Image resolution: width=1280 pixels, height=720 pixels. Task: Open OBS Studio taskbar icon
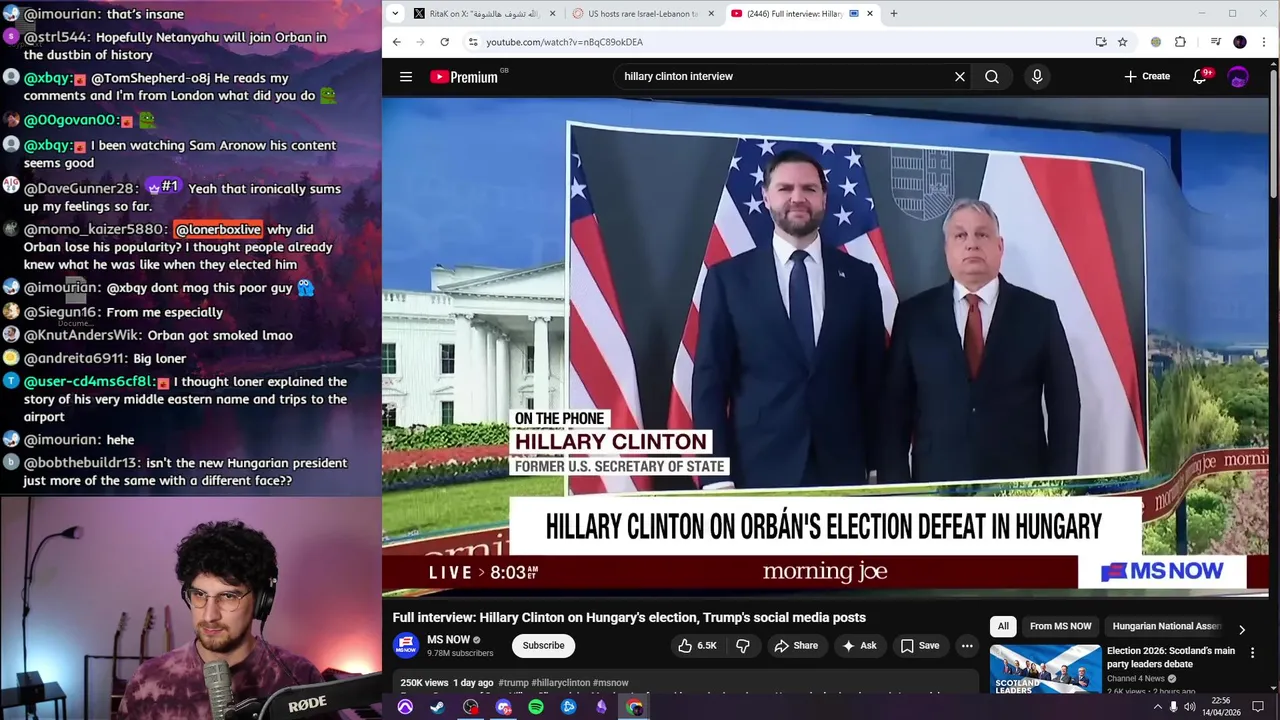(x=471, y=707)
